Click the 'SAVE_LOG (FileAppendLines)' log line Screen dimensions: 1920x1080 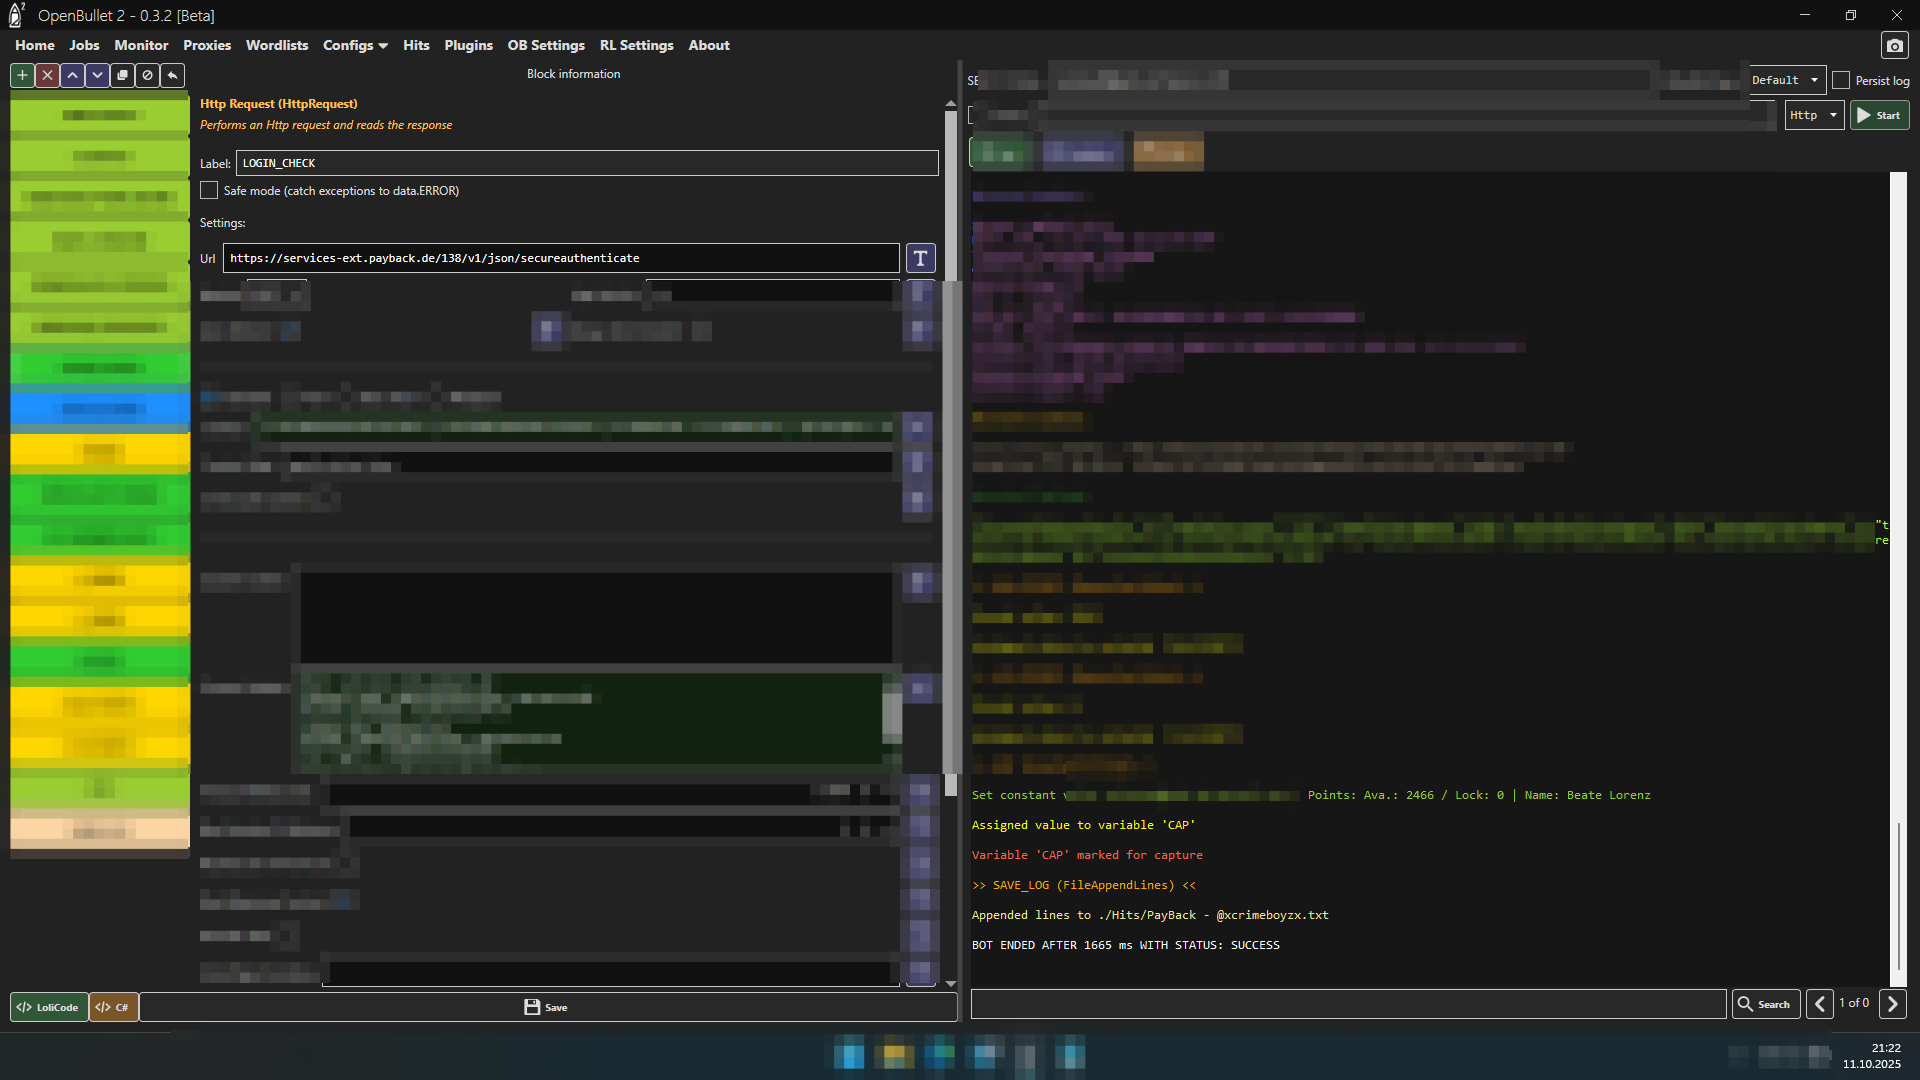(1084, 885)
